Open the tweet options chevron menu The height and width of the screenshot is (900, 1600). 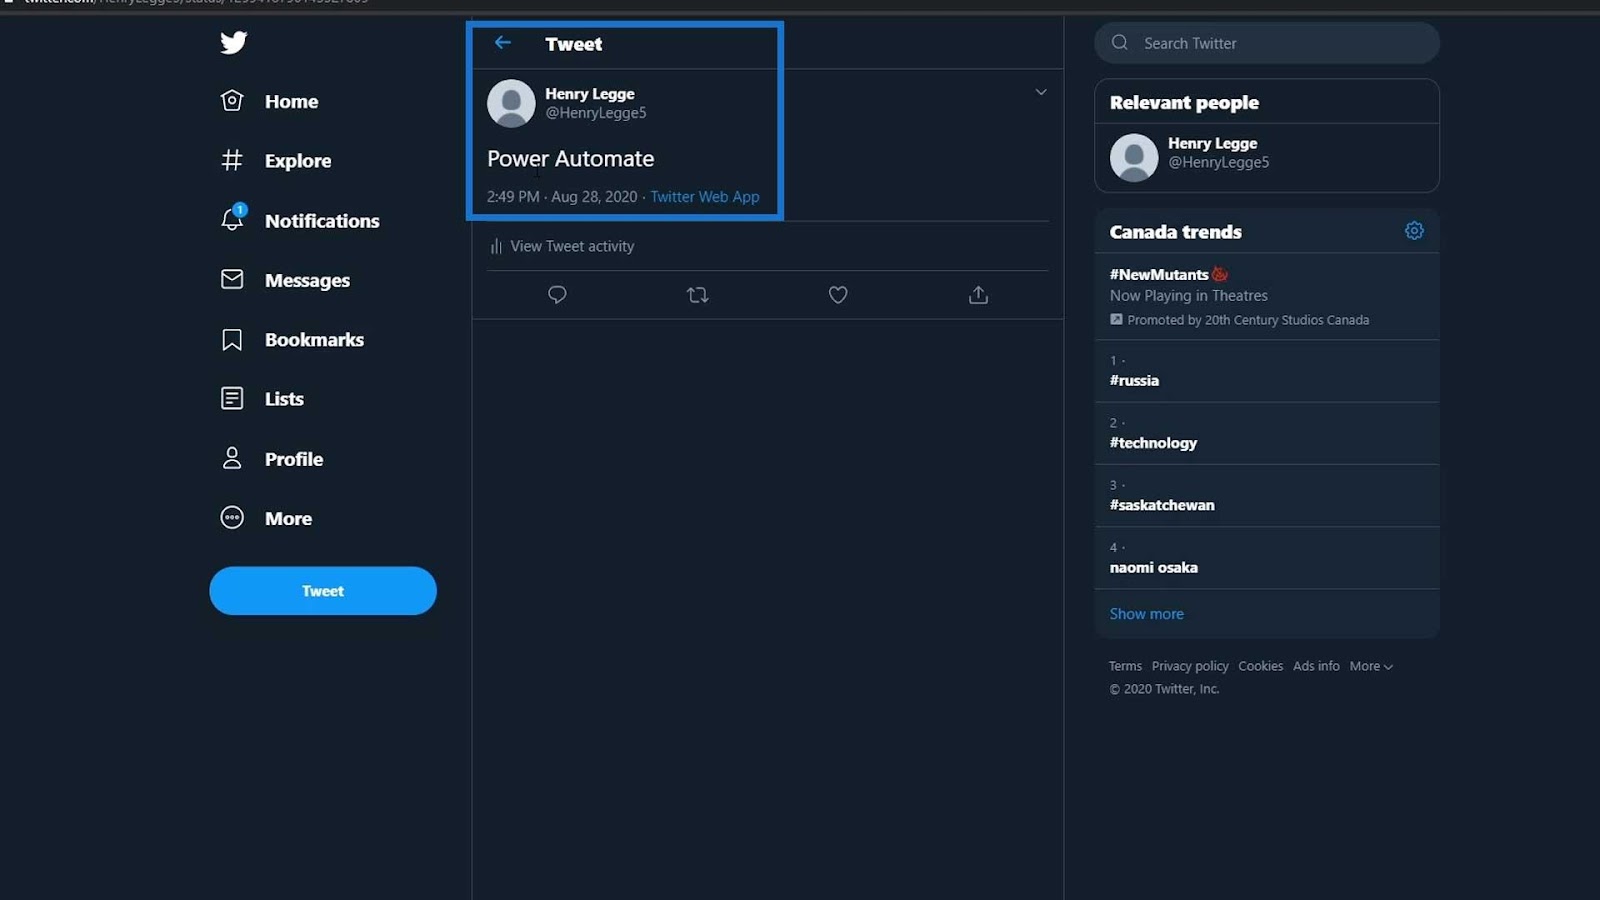tap(1040, 92)
